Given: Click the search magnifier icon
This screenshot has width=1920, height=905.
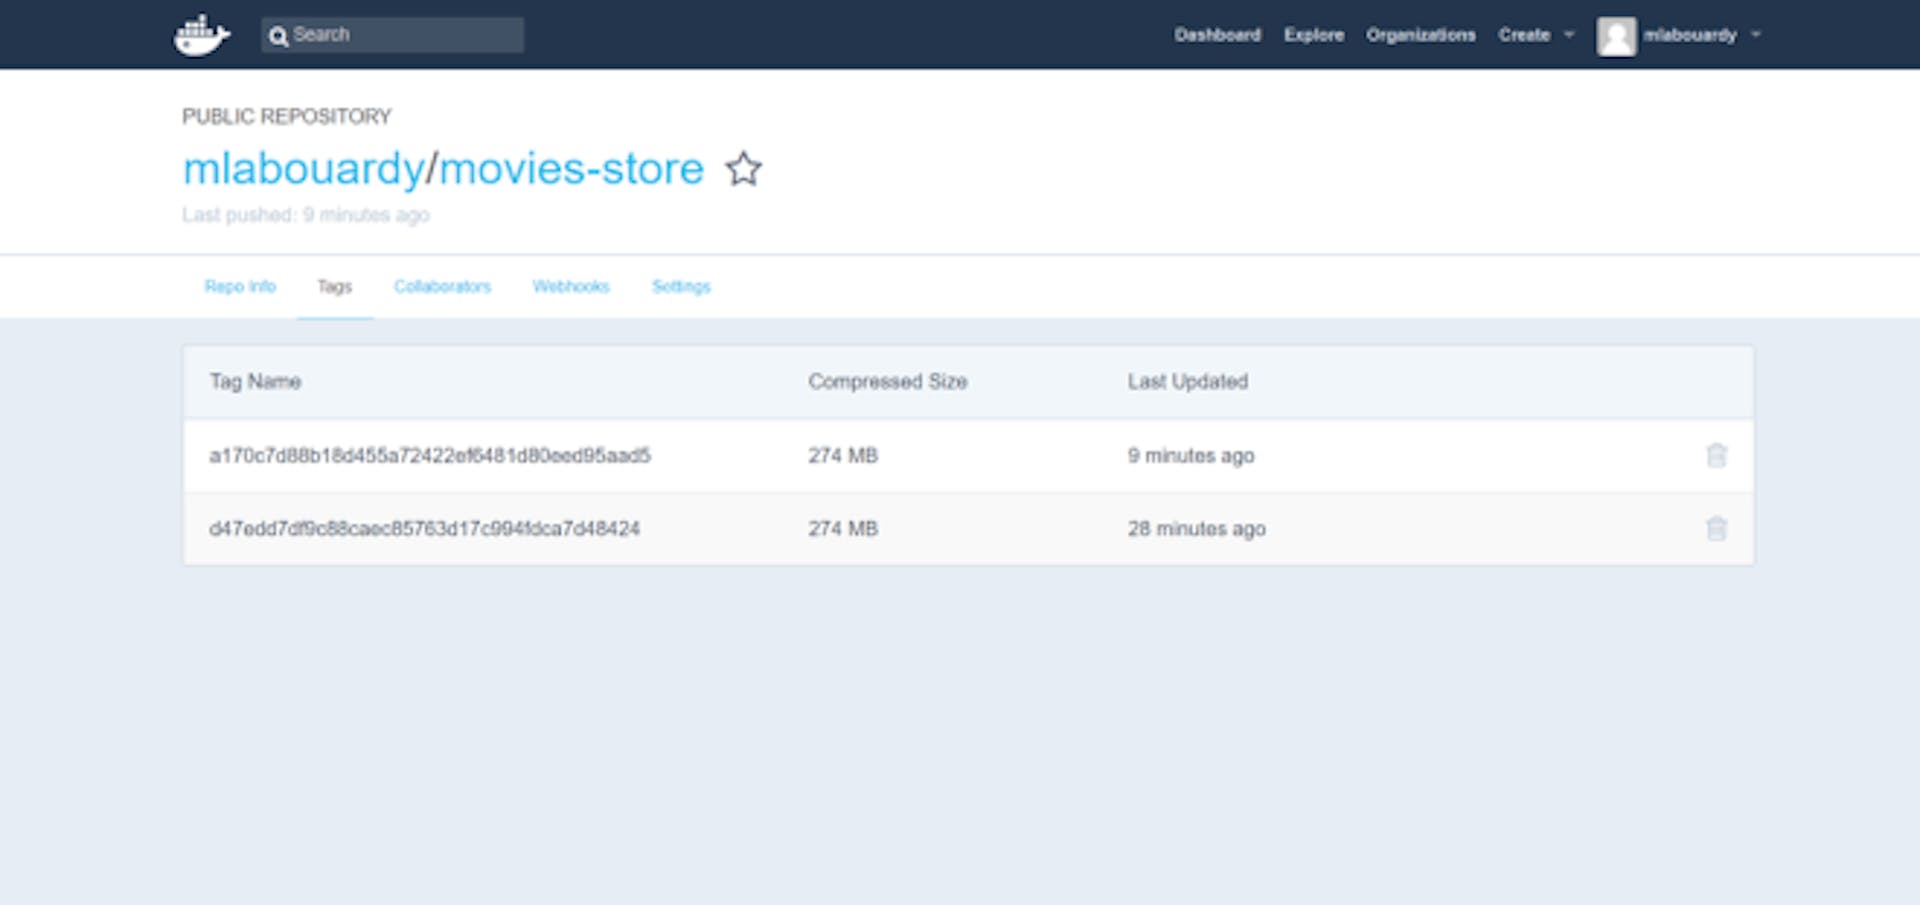Looking at the screenshot, I should pos(278,36).
